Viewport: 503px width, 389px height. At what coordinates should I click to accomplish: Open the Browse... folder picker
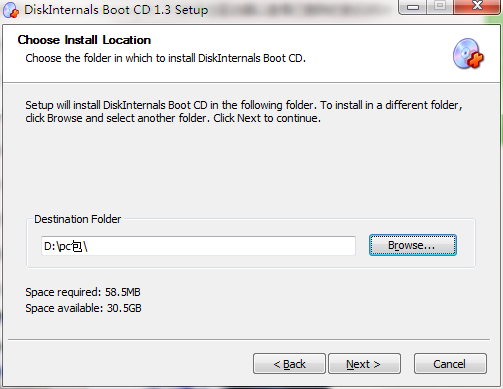[413, 245]
